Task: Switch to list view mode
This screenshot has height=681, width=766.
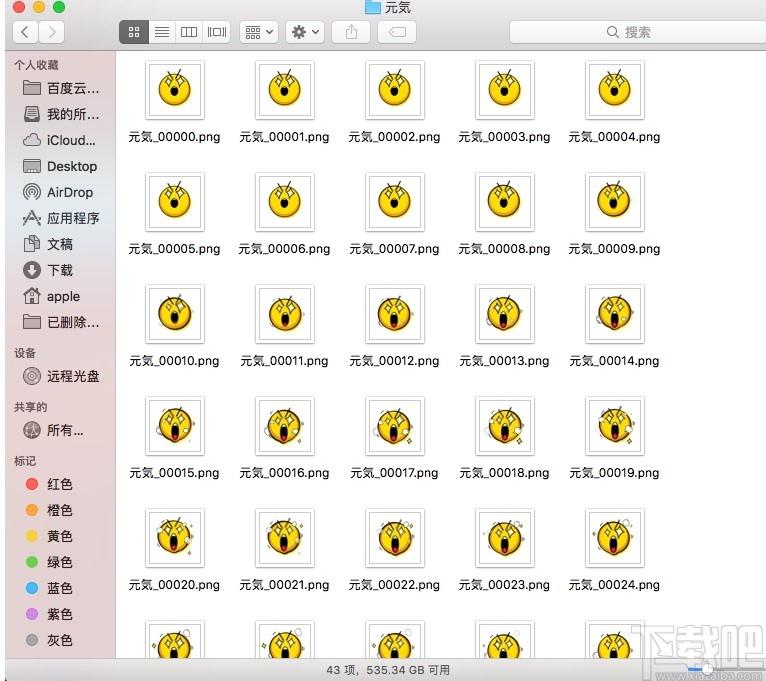Action: point(161,32)
